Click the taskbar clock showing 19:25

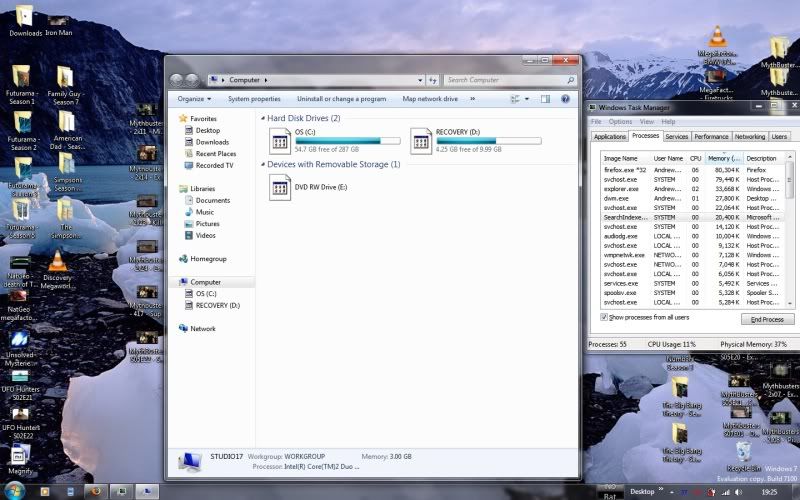(x=769, y=492)
